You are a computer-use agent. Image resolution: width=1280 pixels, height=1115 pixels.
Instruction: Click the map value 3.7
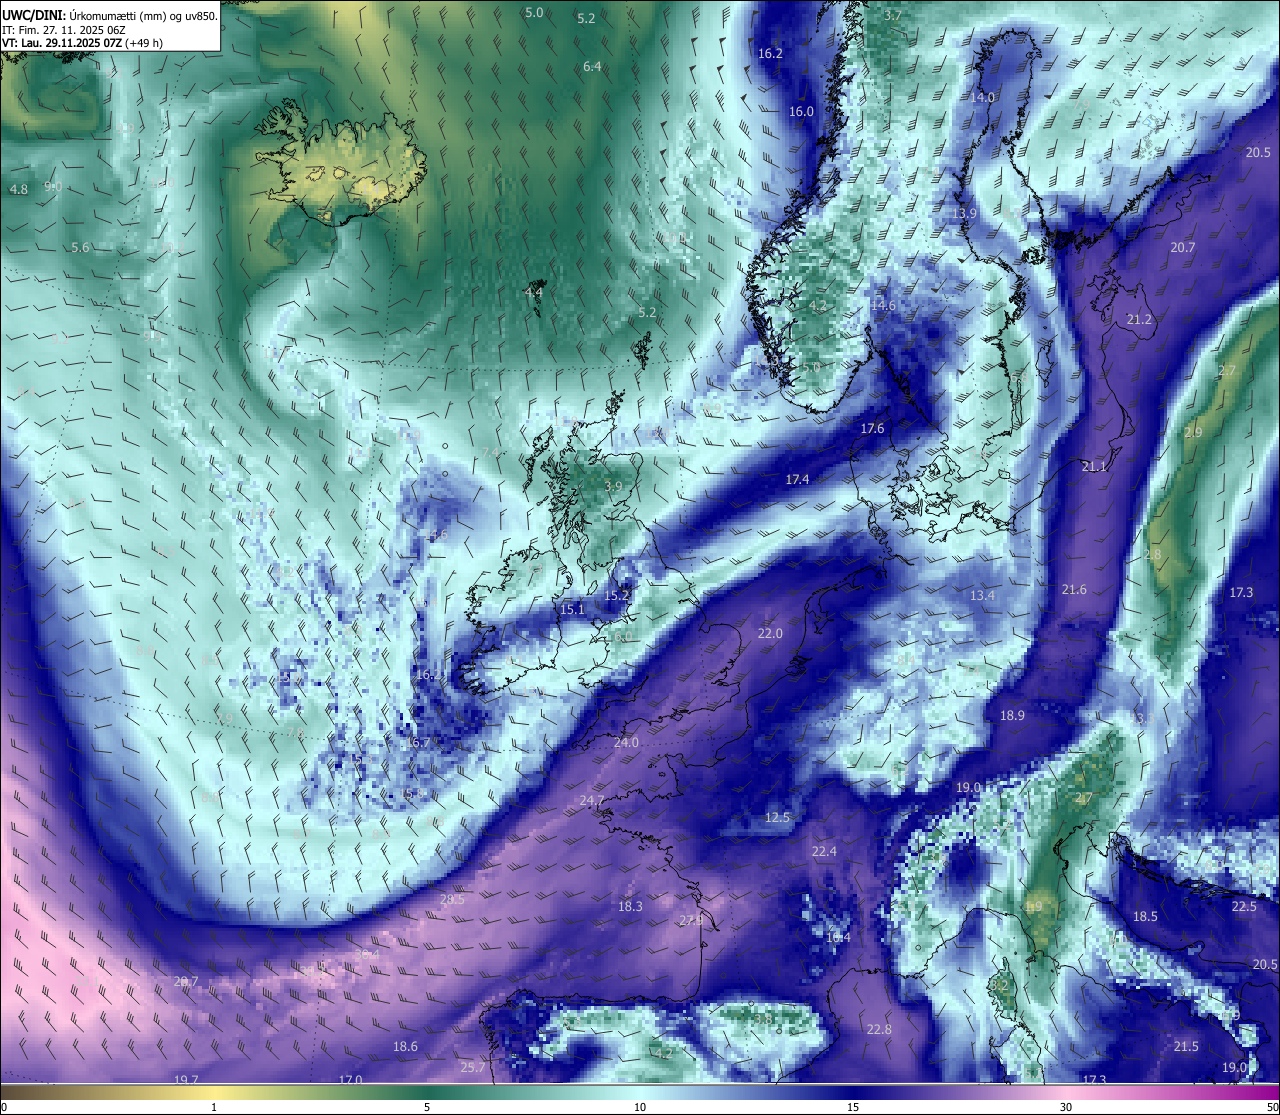(893, 16)
